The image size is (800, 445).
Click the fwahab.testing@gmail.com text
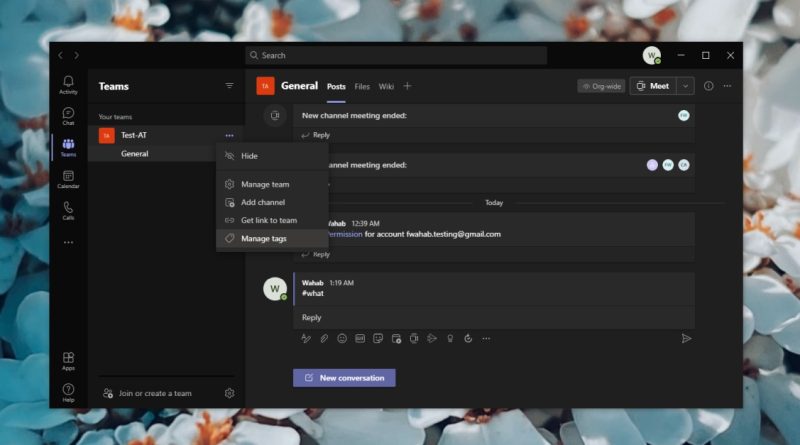pos(454,234)
